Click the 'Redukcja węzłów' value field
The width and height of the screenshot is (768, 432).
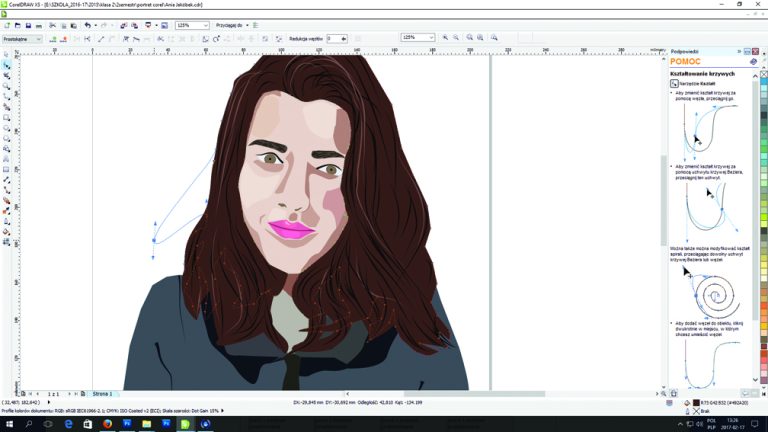[332, 38]
